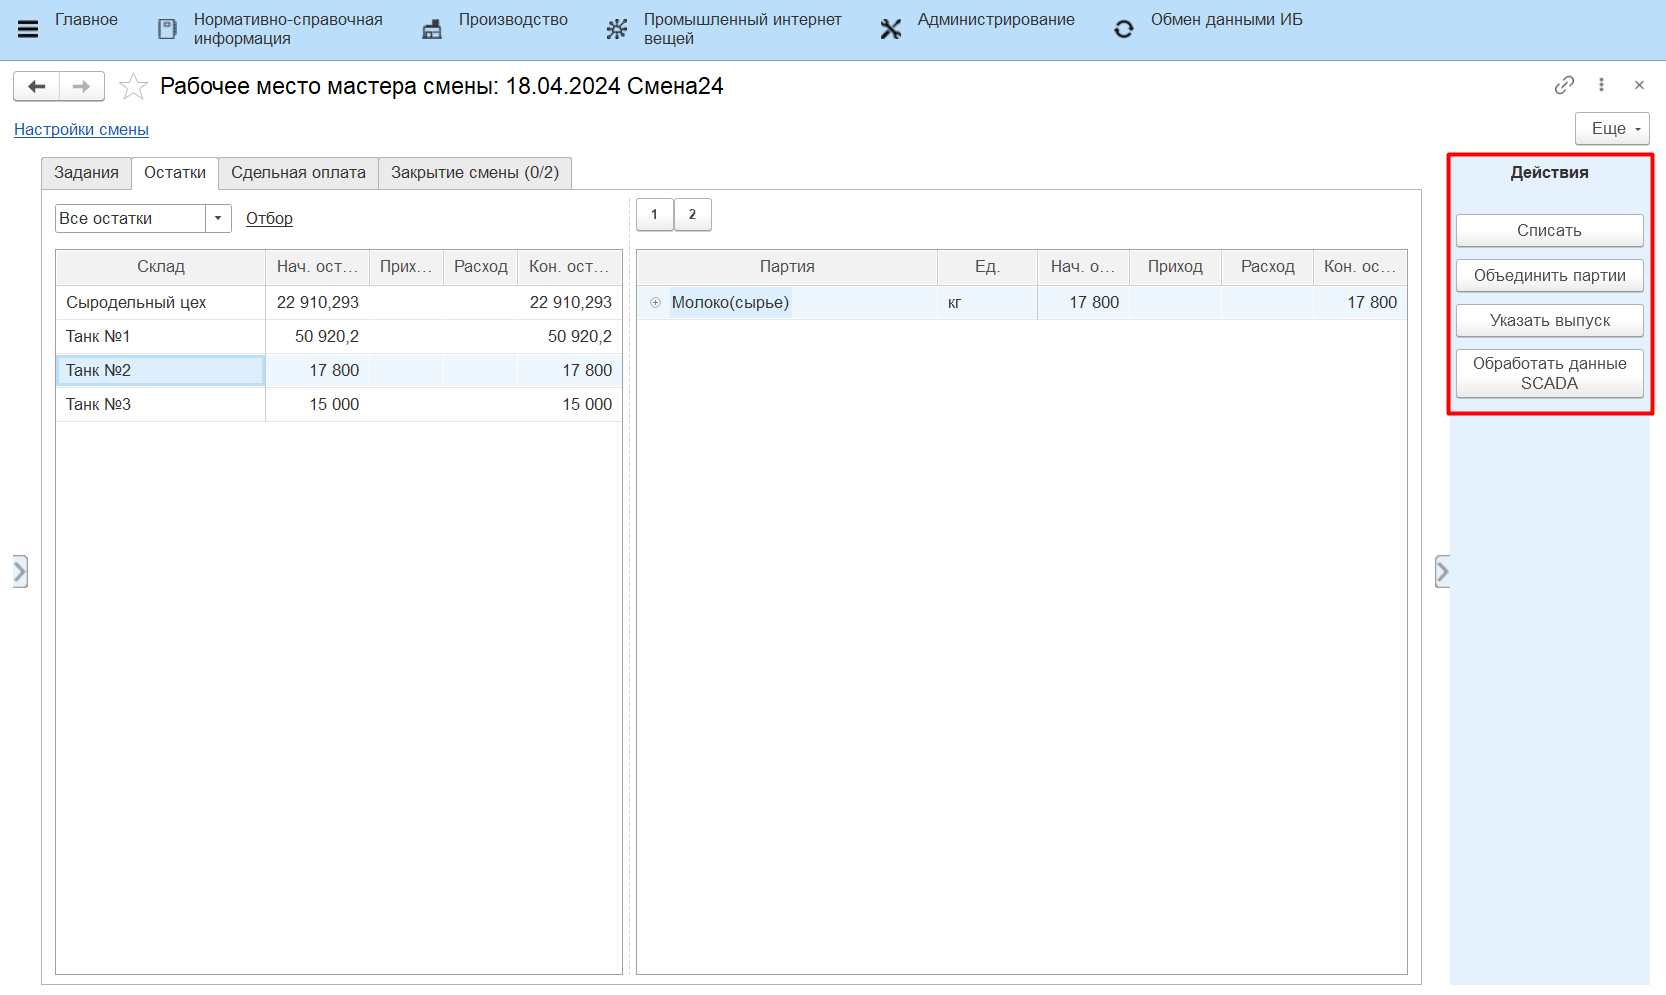Open the Настройки смены link
Image resolution: width=1666 pixels, height=995 pixels.
(81, 130)
